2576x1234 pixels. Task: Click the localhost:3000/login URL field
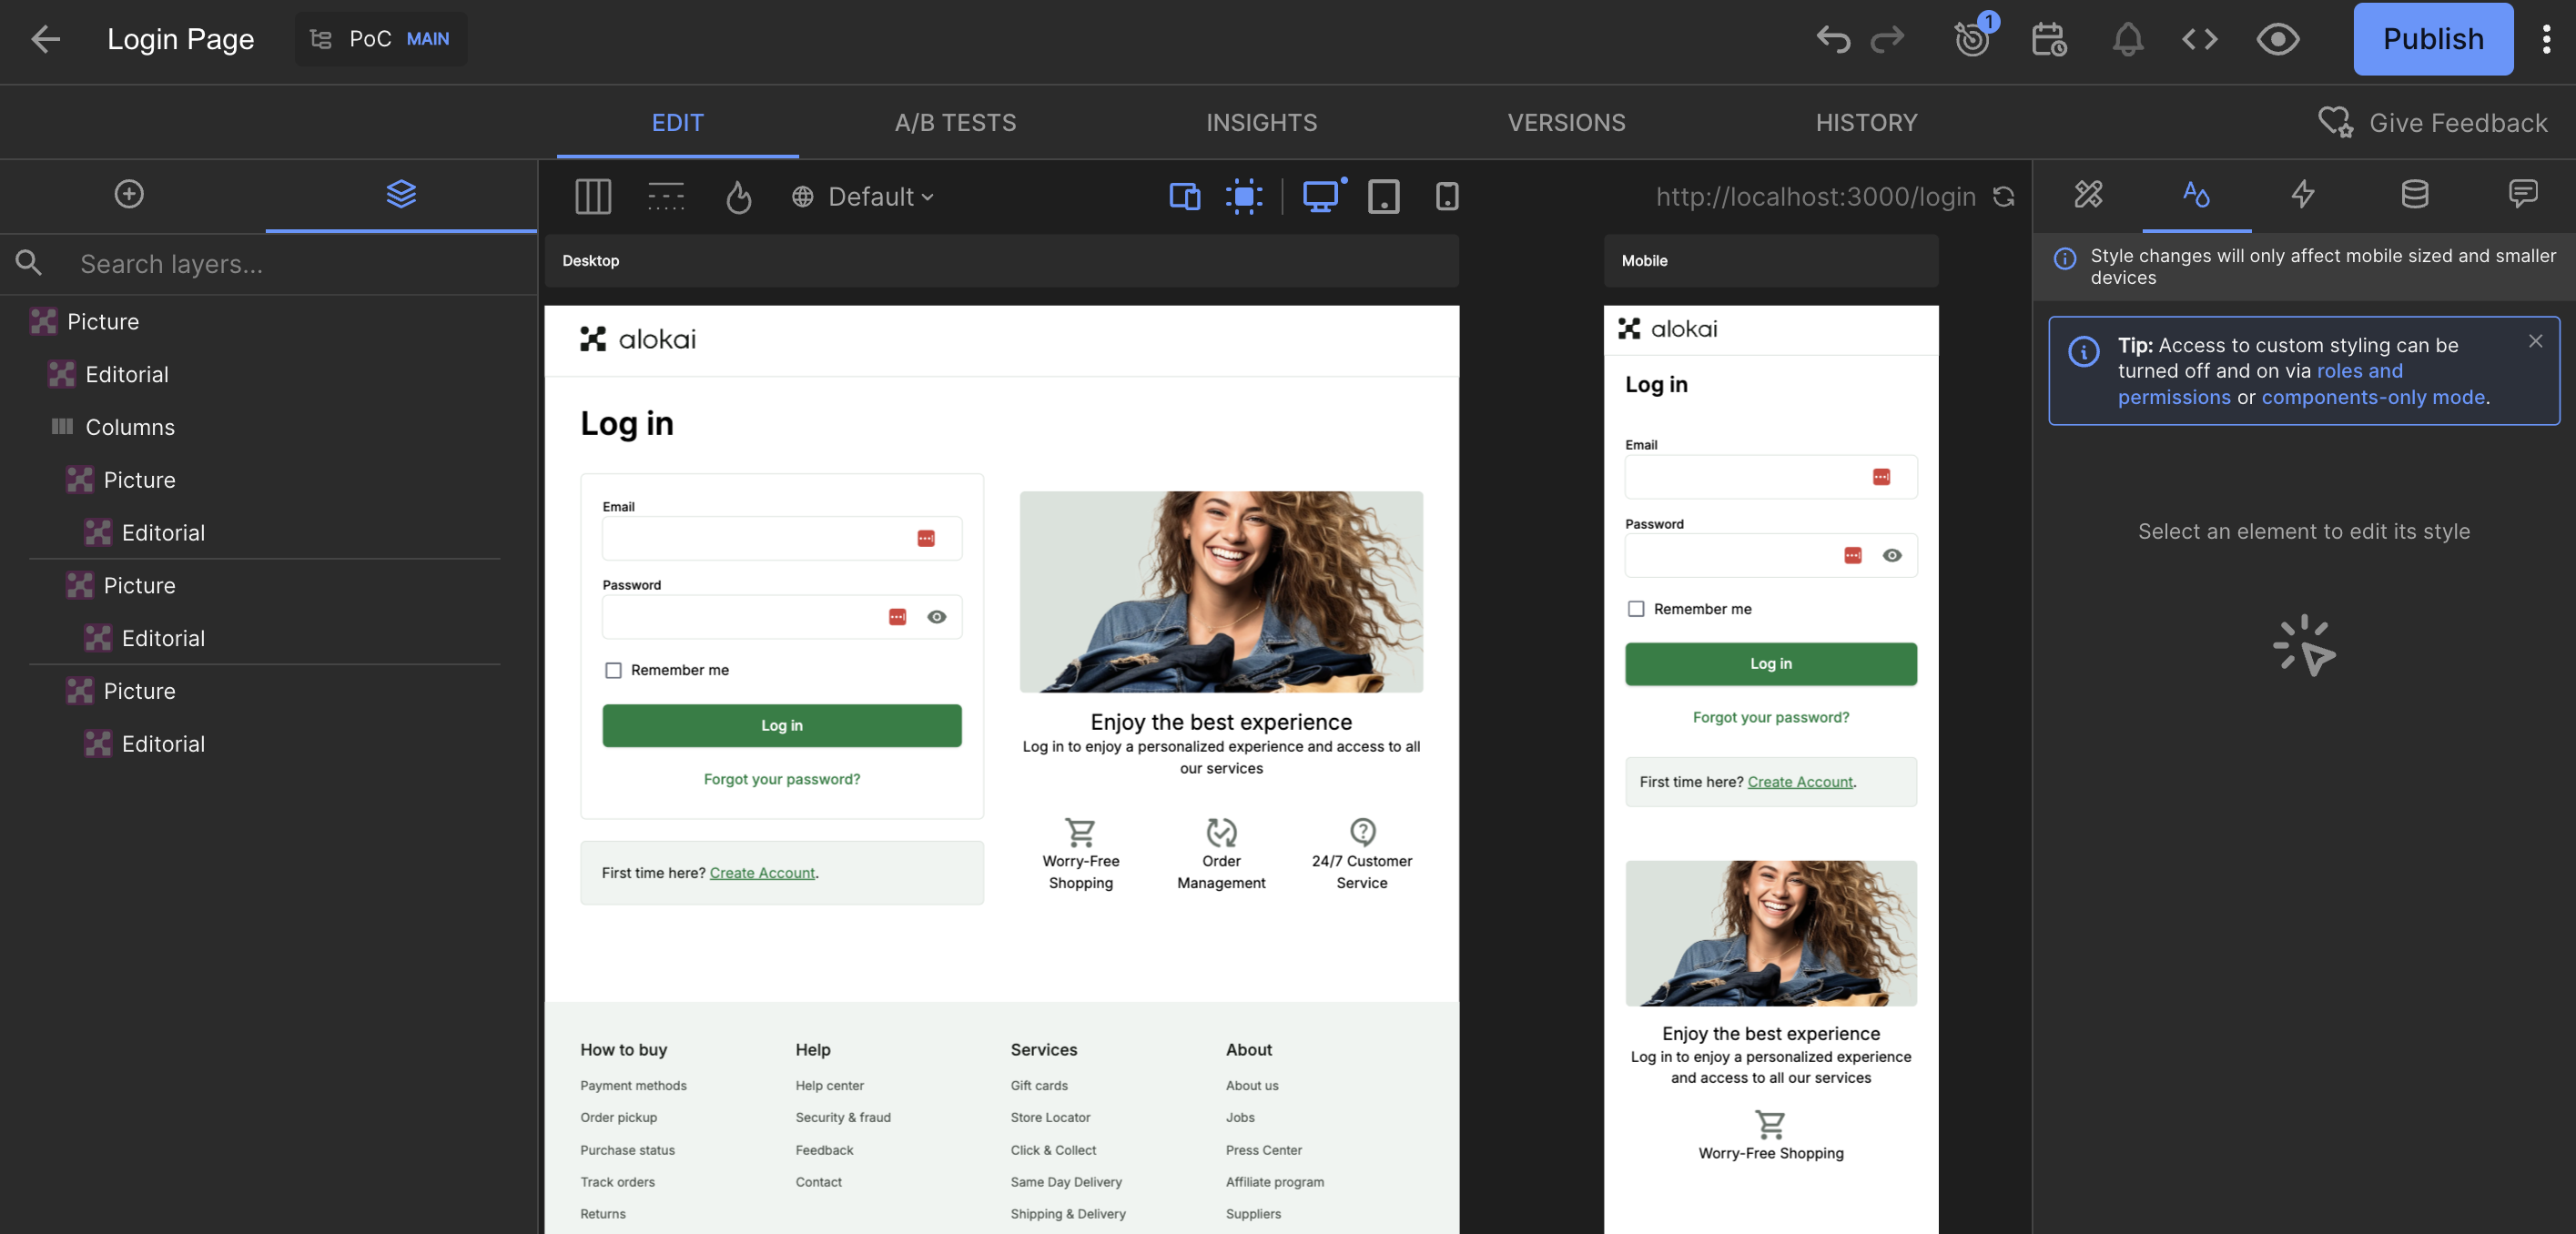click(1815, 197)
